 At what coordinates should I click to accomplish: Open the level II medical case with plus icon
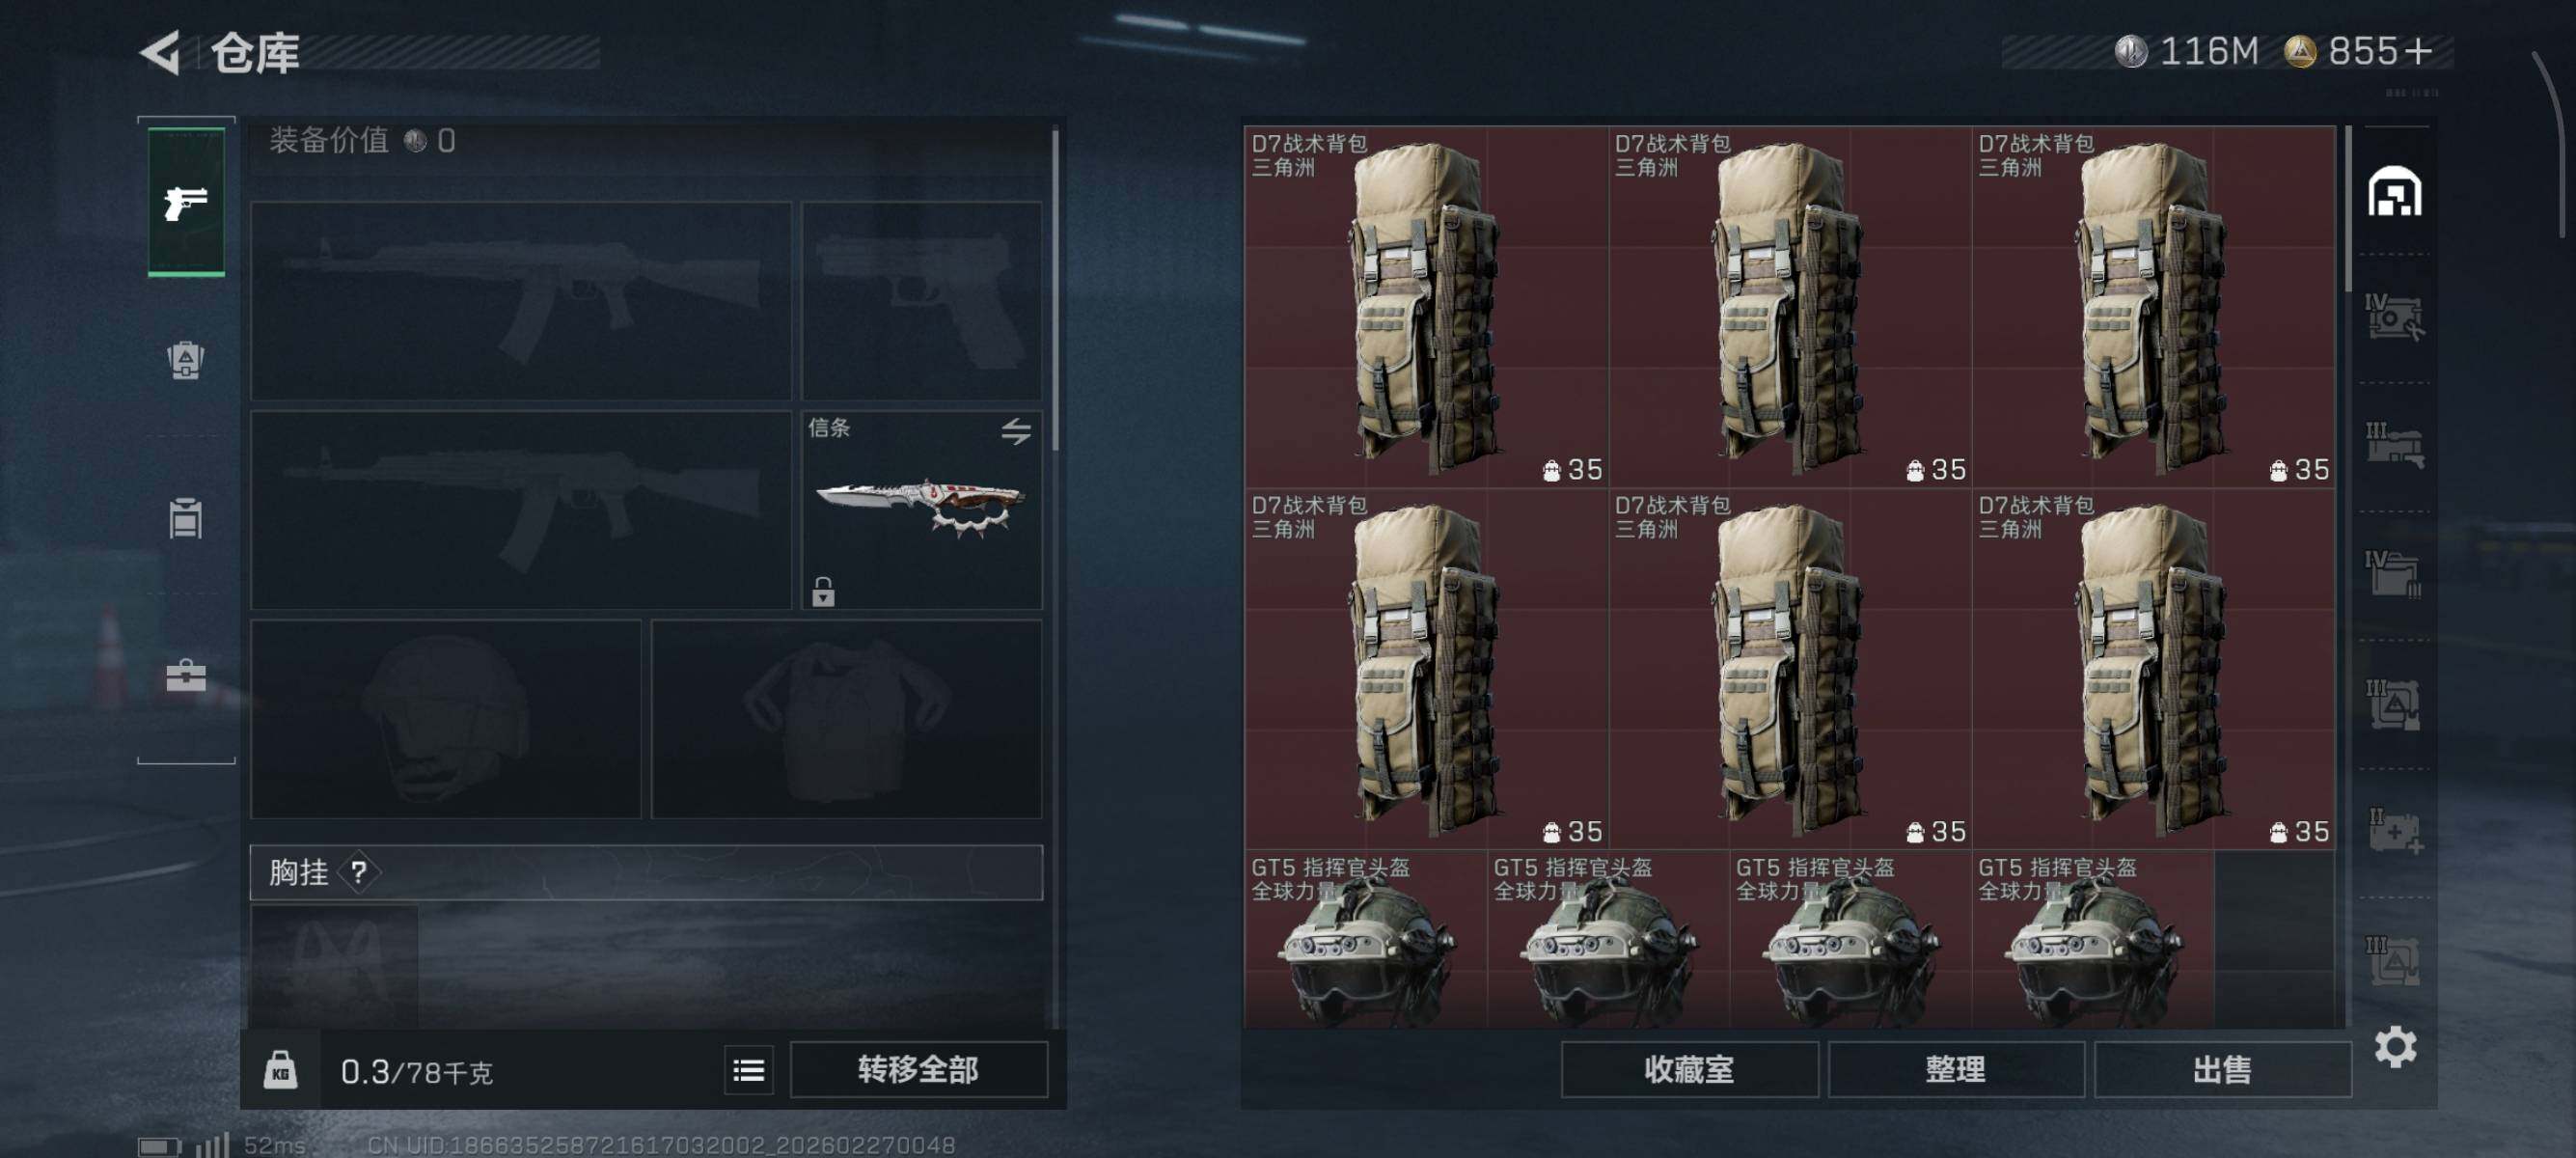(x=2394, y=831)
